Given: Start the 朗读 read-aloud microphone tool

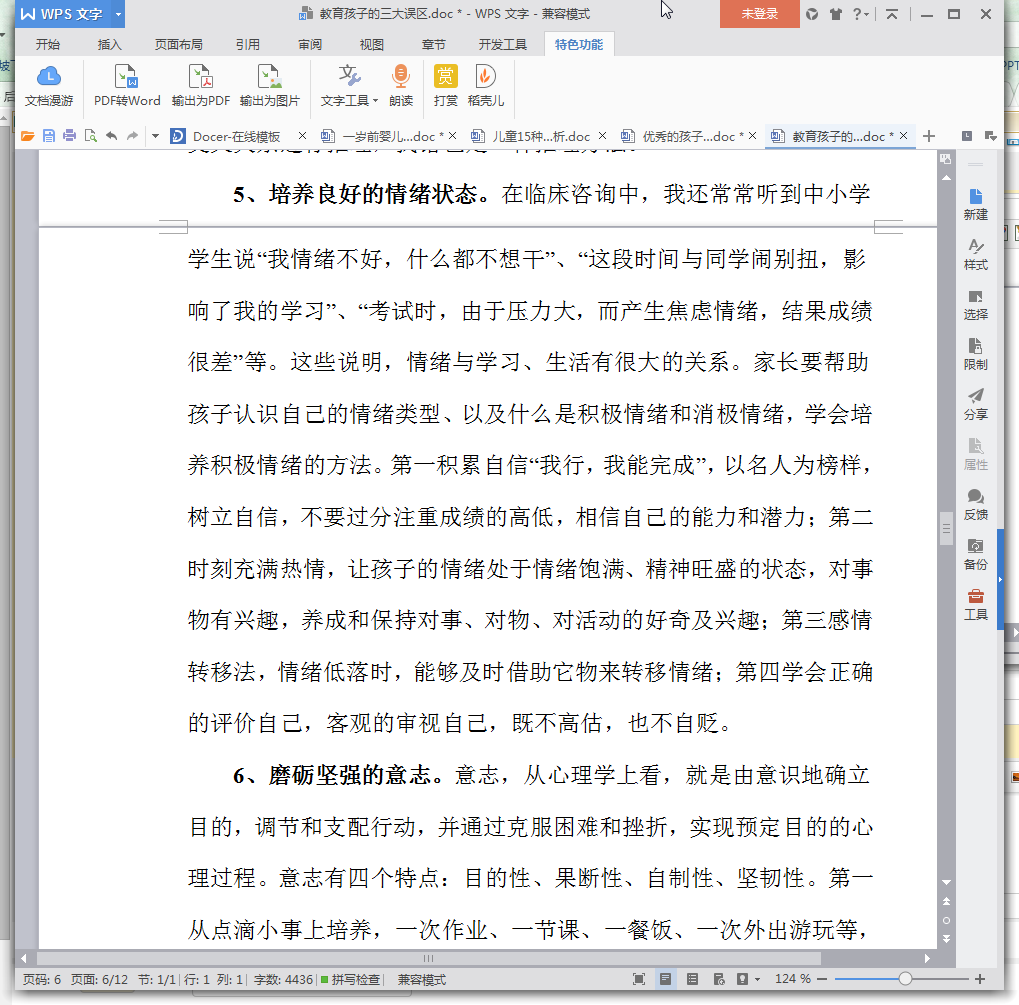Looking at the screenshot, I should click(x=401, y=85).
